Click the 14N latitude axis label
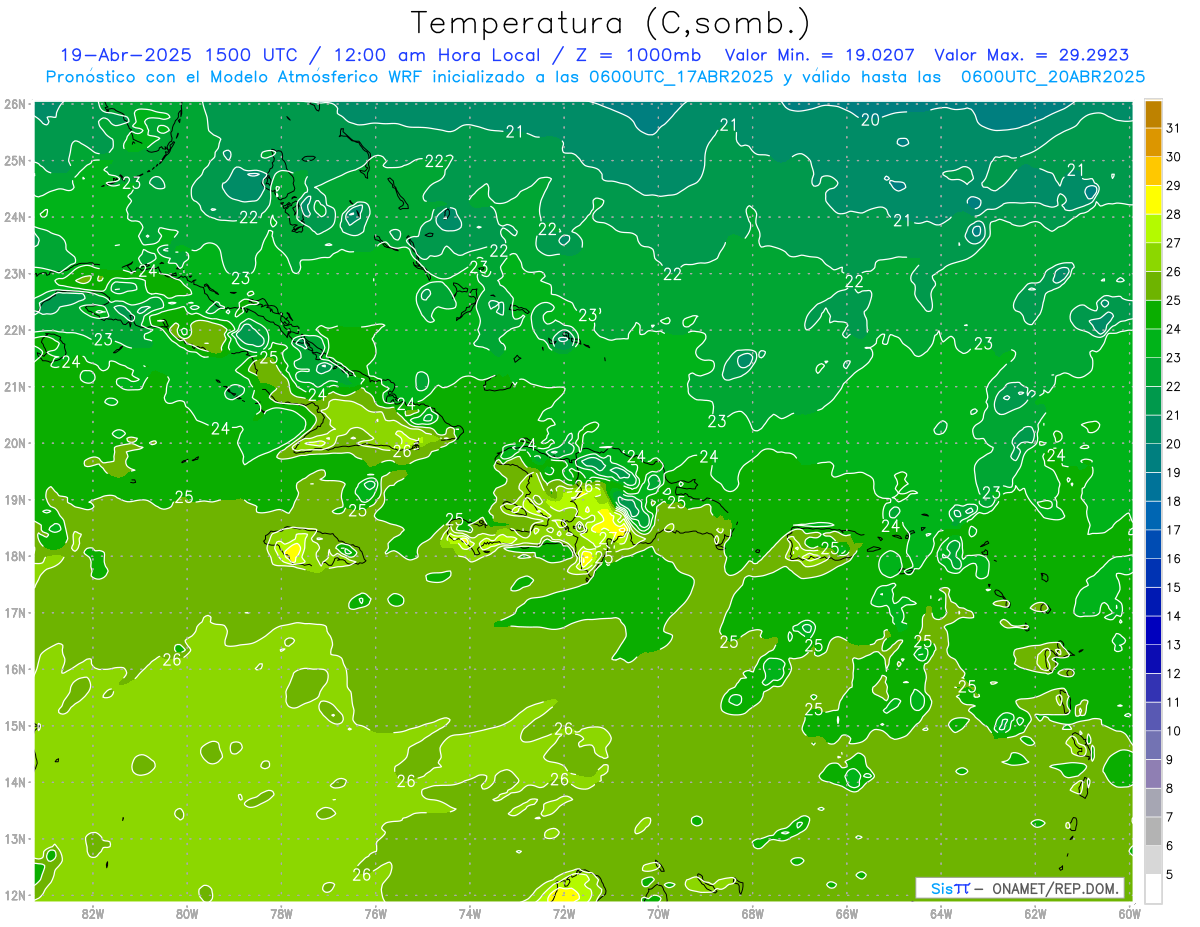Screen dimensions: 1200x927 click(x=14, y=782)
